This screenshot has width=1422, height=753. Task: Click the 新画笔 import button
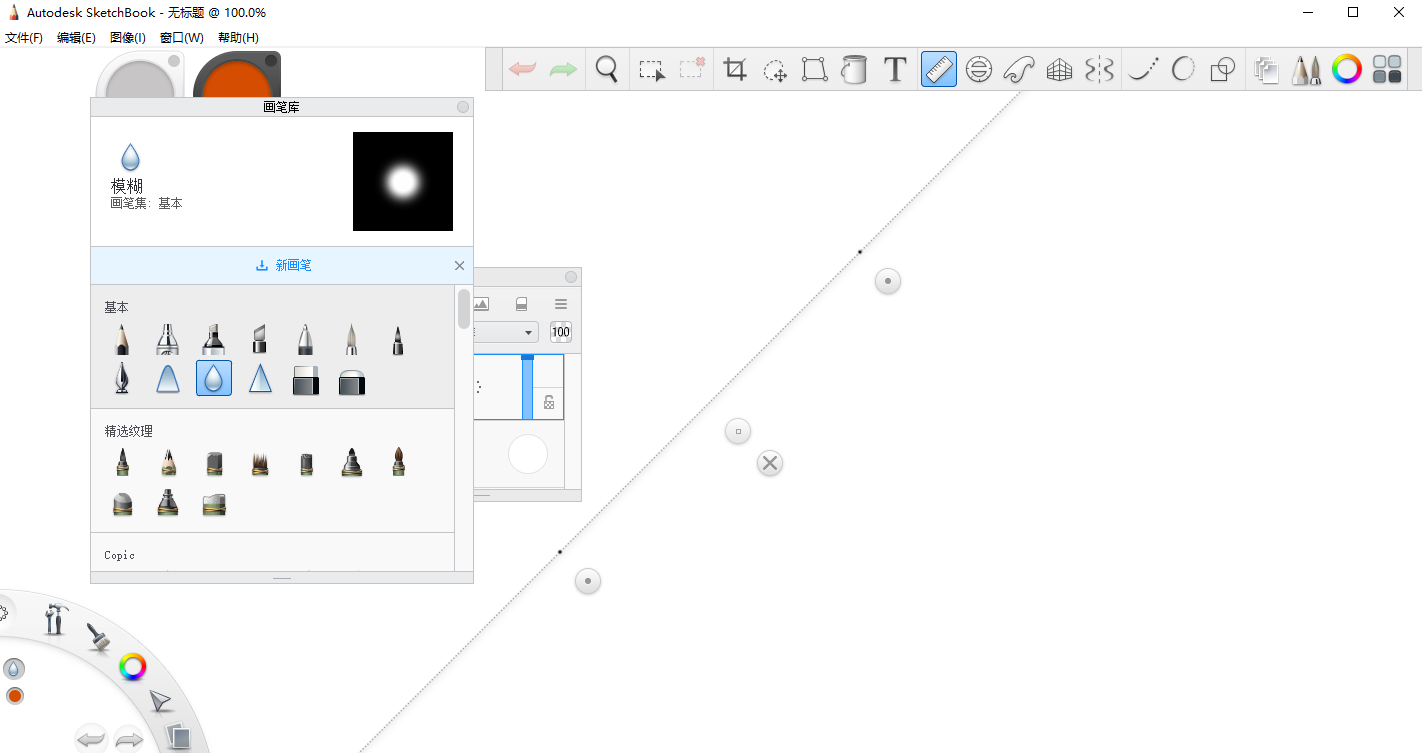point(283,266)
